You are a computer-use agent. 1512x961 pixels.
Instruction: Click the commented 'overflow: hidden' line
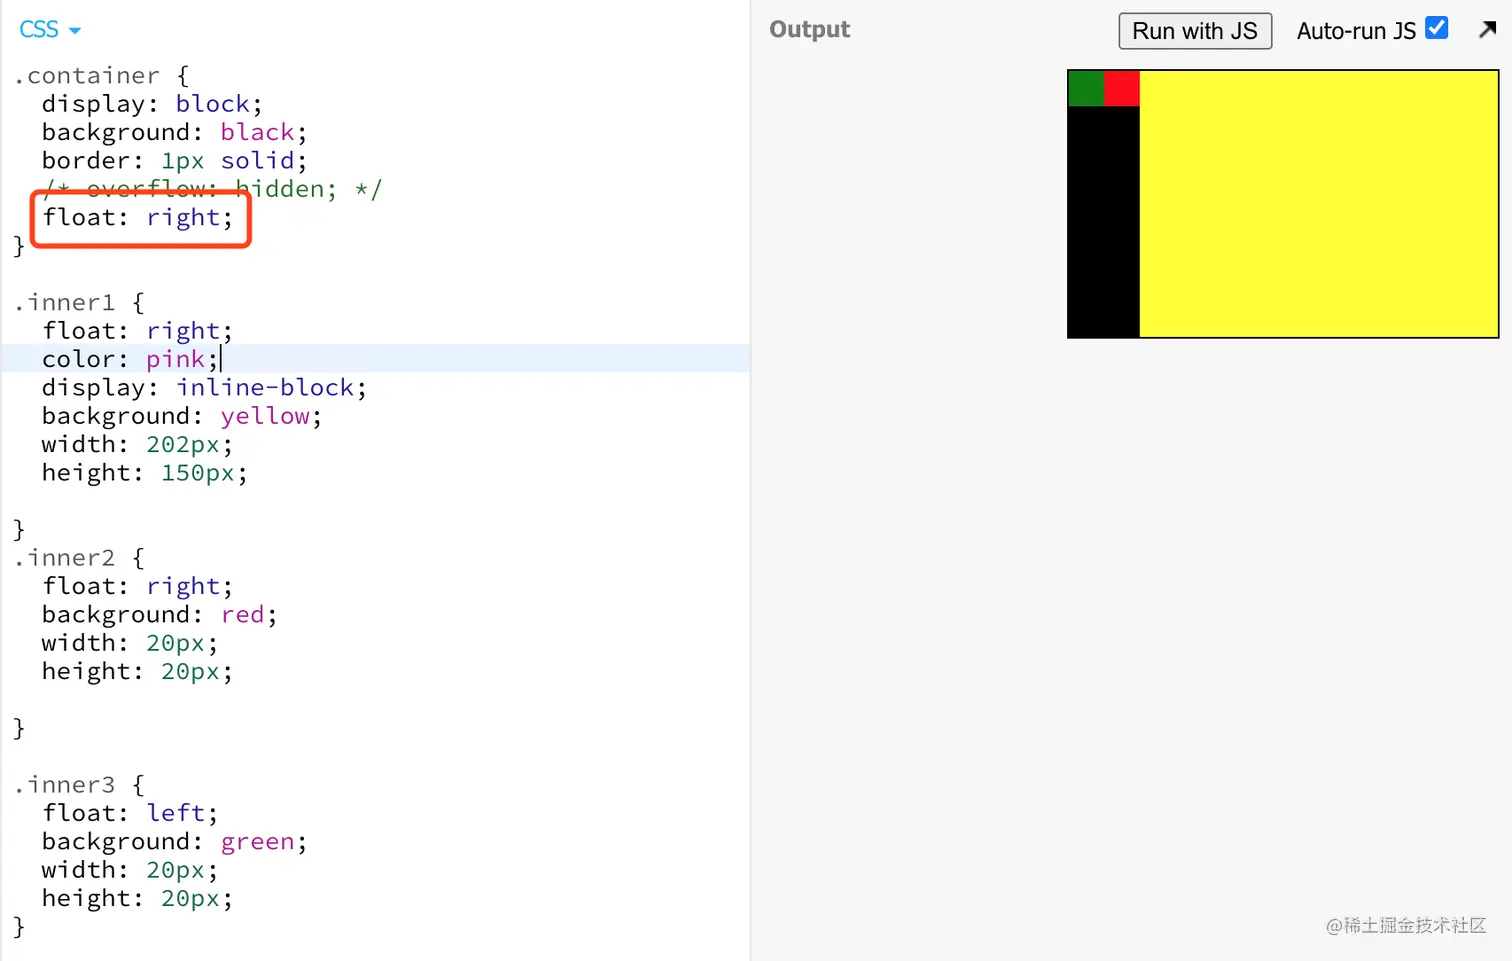pyautogui.click(x=212, y=189)
